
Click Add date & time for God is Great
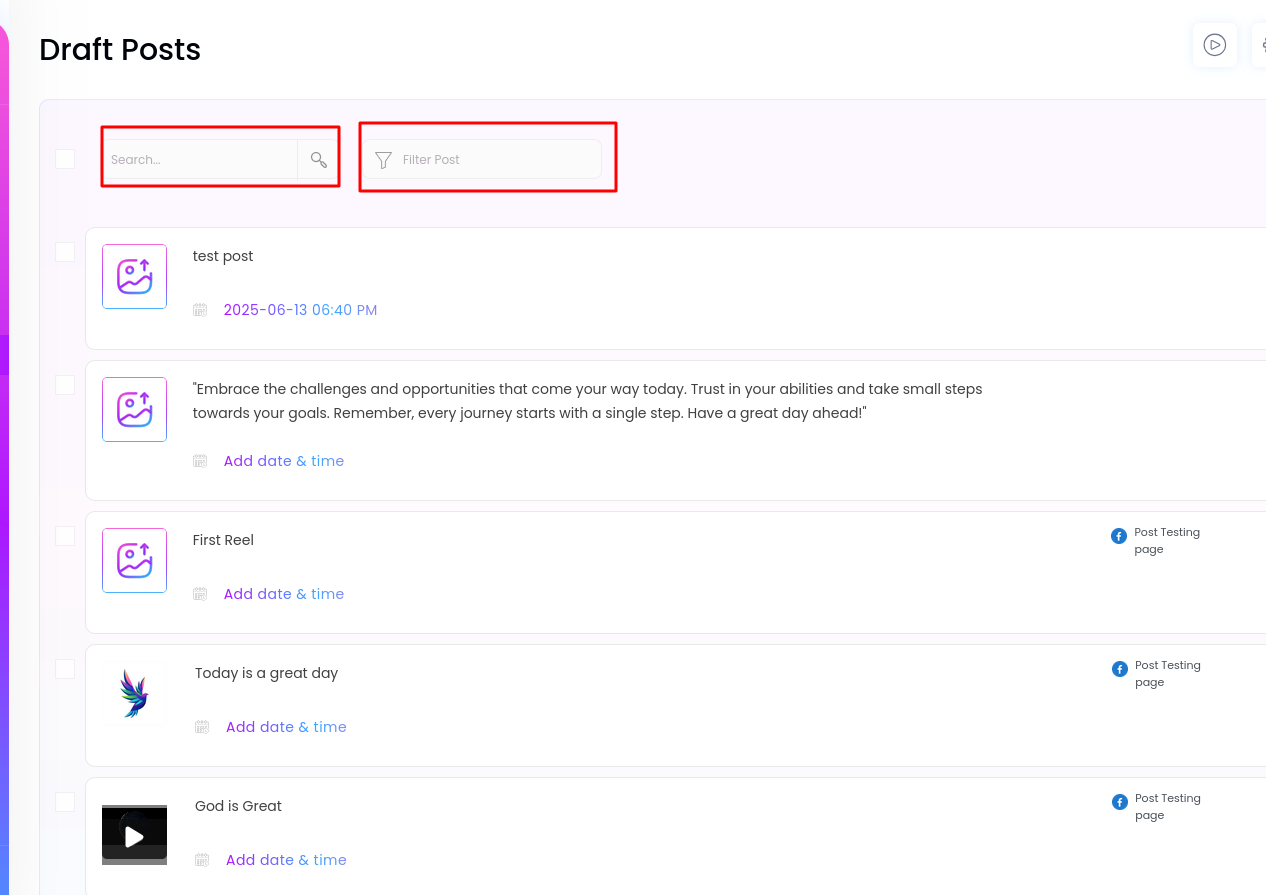tap(286, 860)
